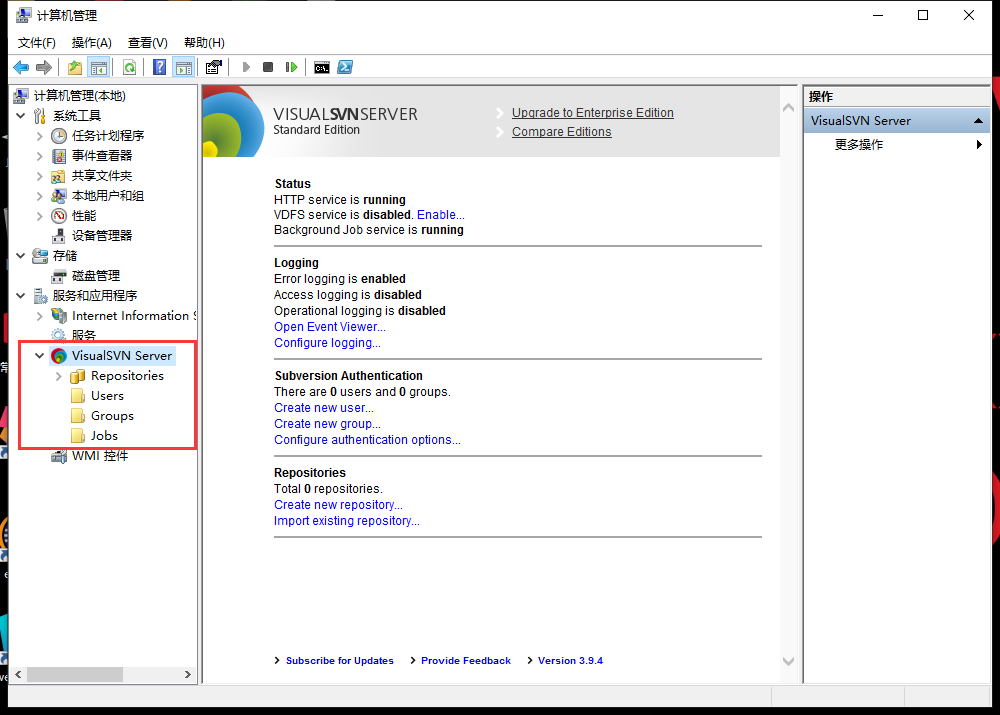Click Upgrade to Enterprise Edition link
This screenshot has height=715, width=1000.
pos(592,113)
